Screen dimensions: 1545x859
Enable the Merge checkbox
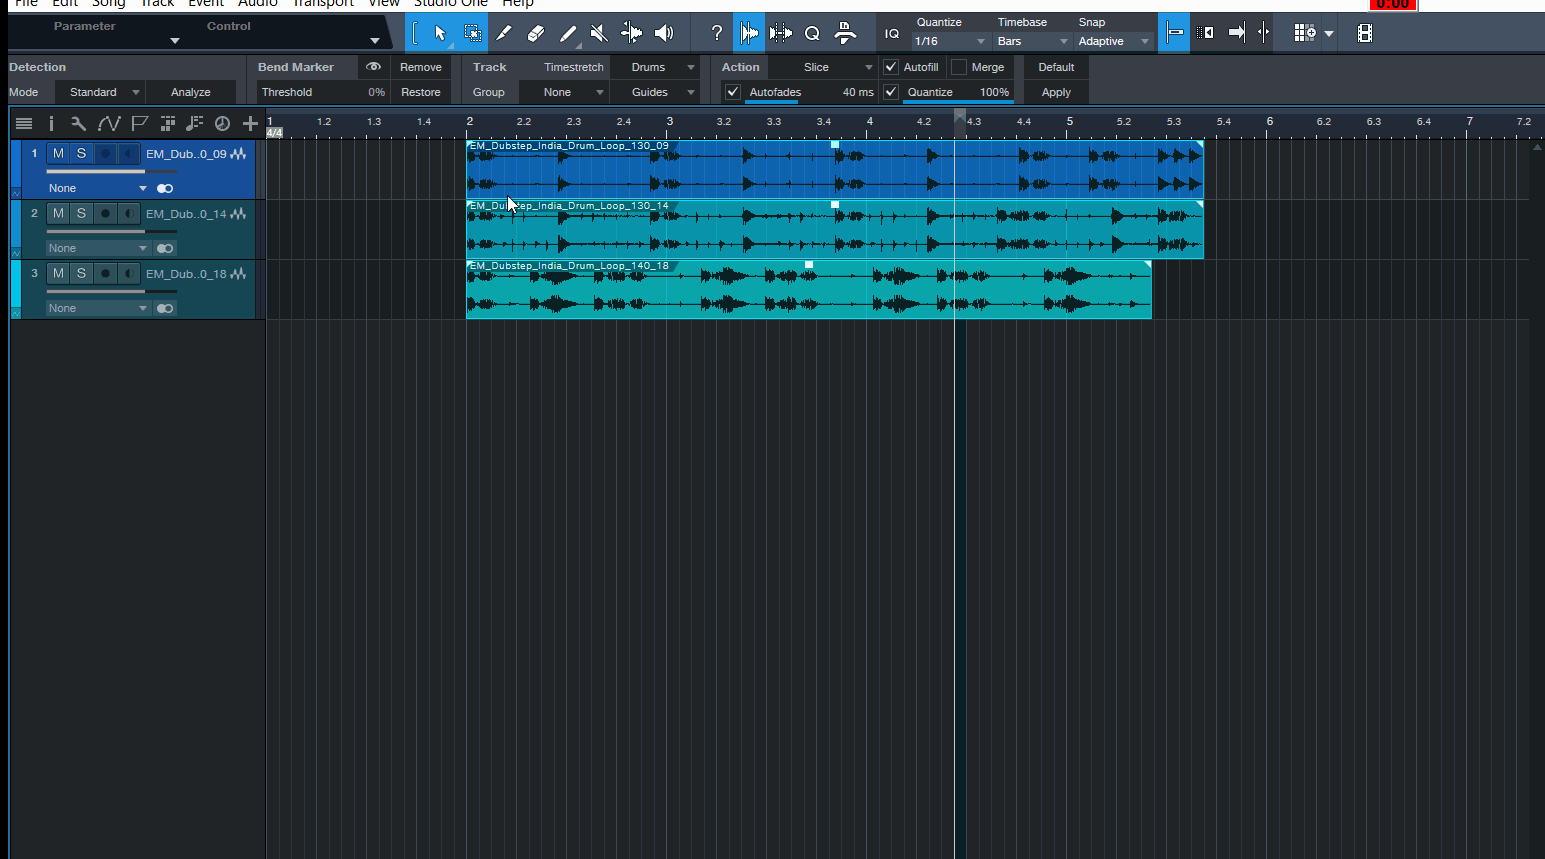[x=959, y=67]
